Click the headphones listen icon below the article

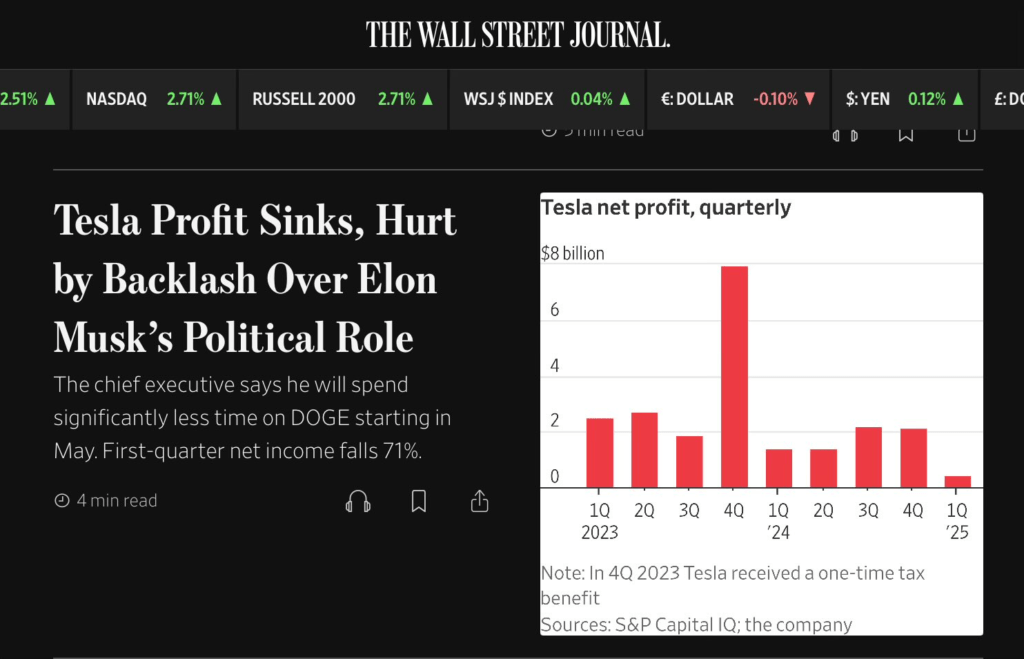point(358,501)
